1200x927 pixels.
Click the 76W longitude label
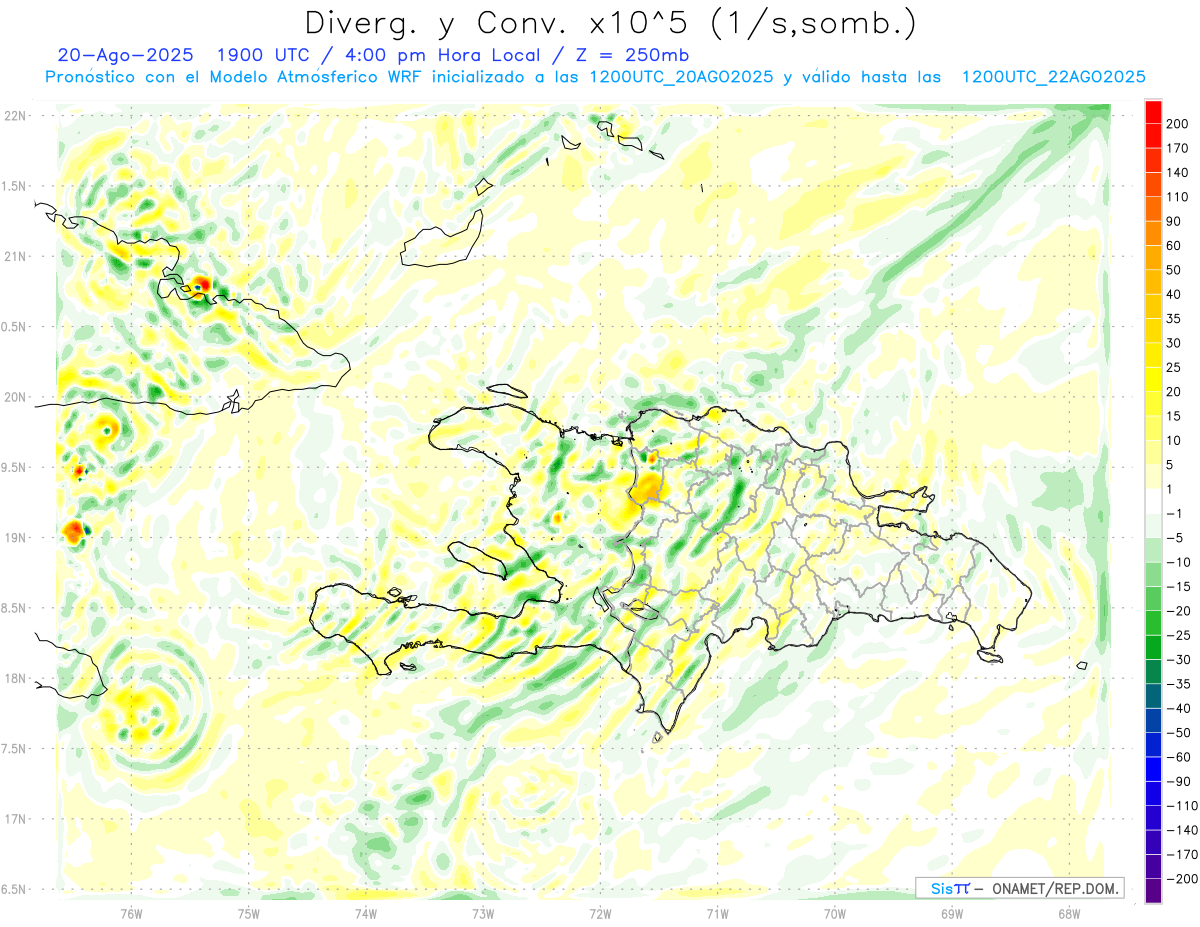pyautogui.click(x=131, y=914)
